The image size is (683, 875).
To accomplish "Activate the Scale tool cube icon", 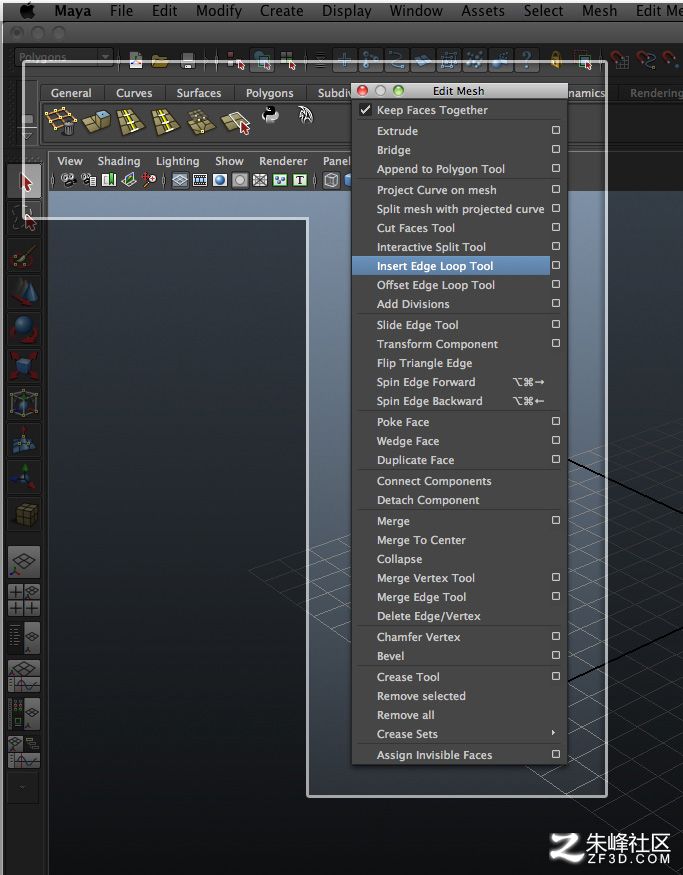I will click(x=24, y=366).
